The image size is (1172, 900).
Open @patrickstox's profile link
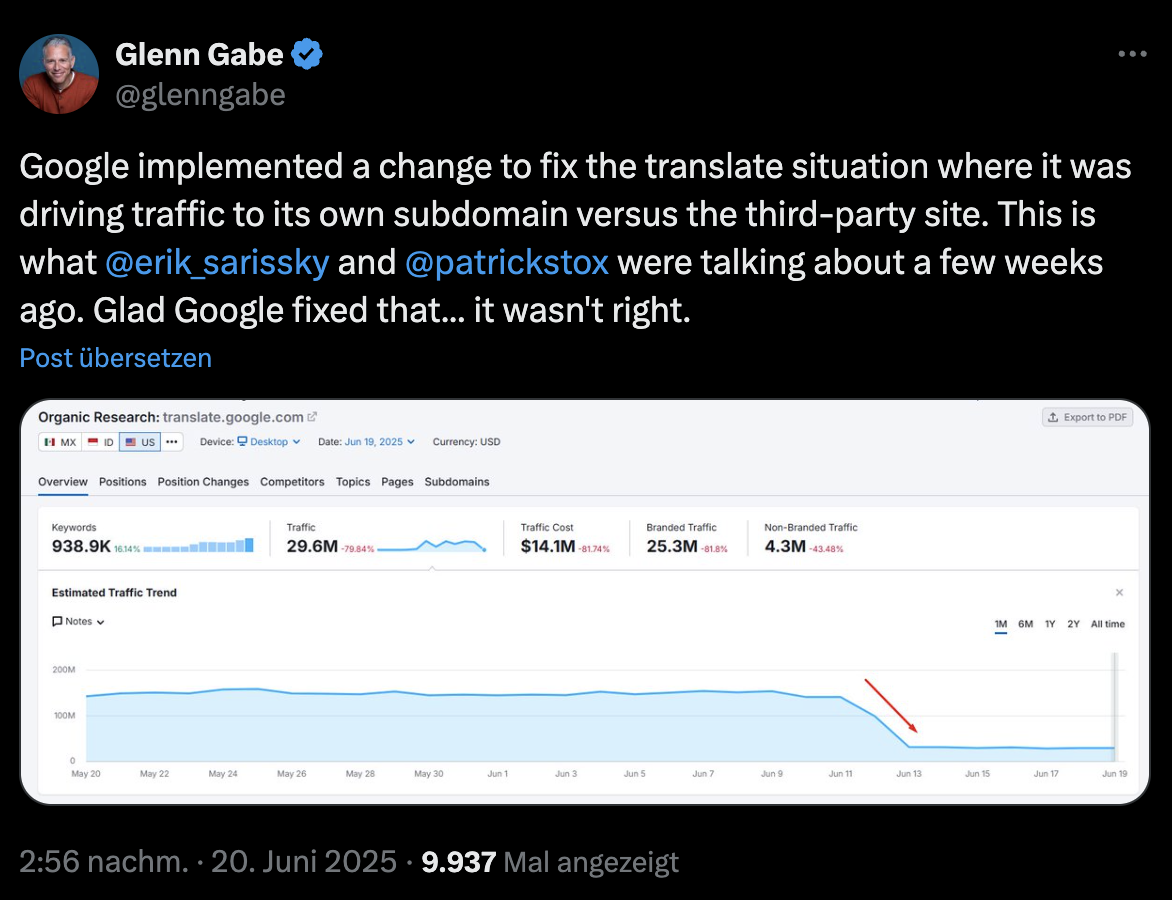click(x=506, y=262)
